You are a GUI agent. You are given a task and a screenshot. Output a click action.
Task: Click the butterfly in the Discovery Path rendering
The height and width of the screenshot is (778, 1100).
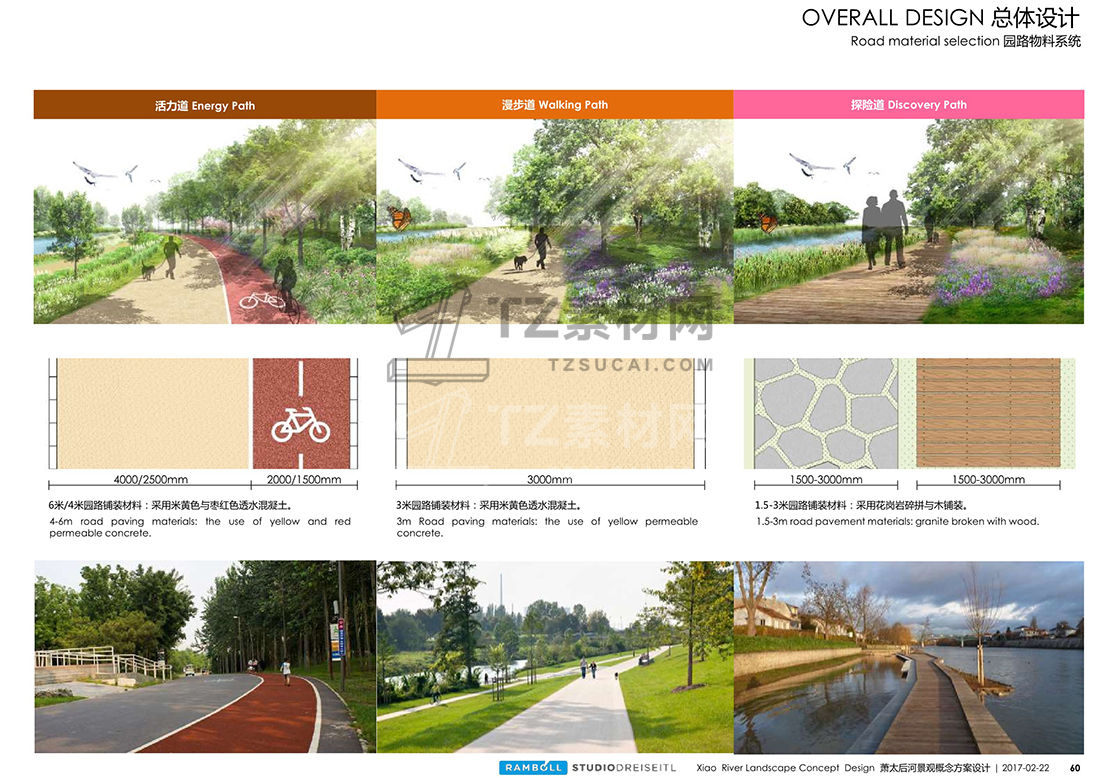coord(768,222)
